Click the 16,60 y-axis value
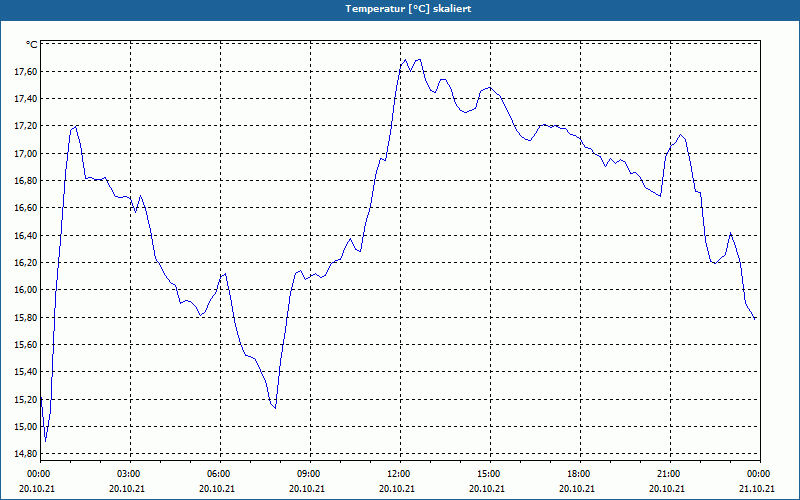800x500 pixels. pyautogui.click(x=26, y=208)
